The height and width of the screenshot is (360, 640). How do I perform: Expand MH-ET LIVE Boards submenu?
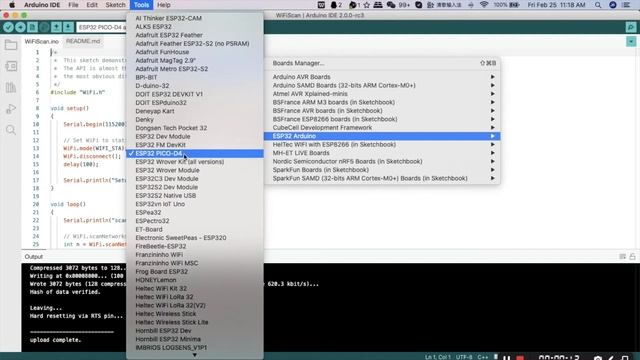(382, 153)
